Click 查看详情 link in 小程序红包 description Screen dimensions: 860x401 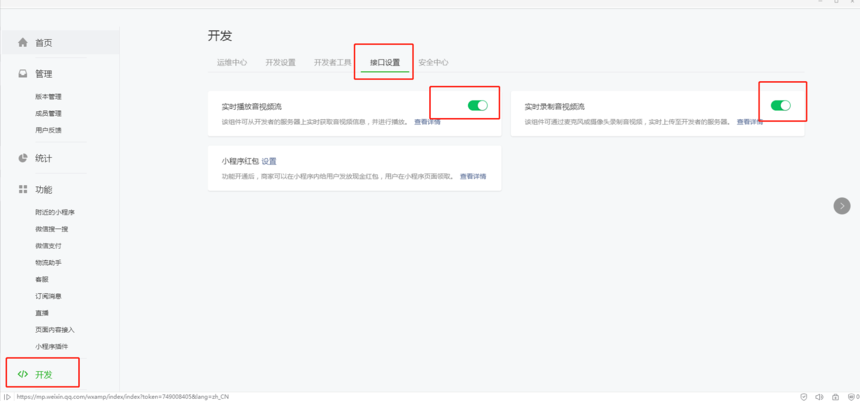[x=473, y=177]
